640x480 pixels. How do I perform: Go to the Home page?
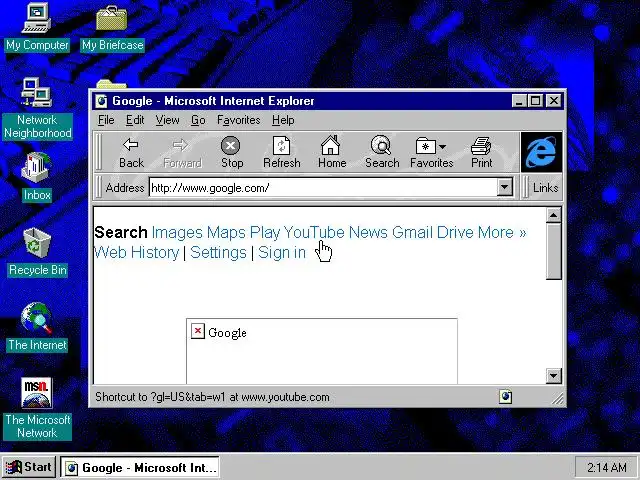click(x=331, y=153)
